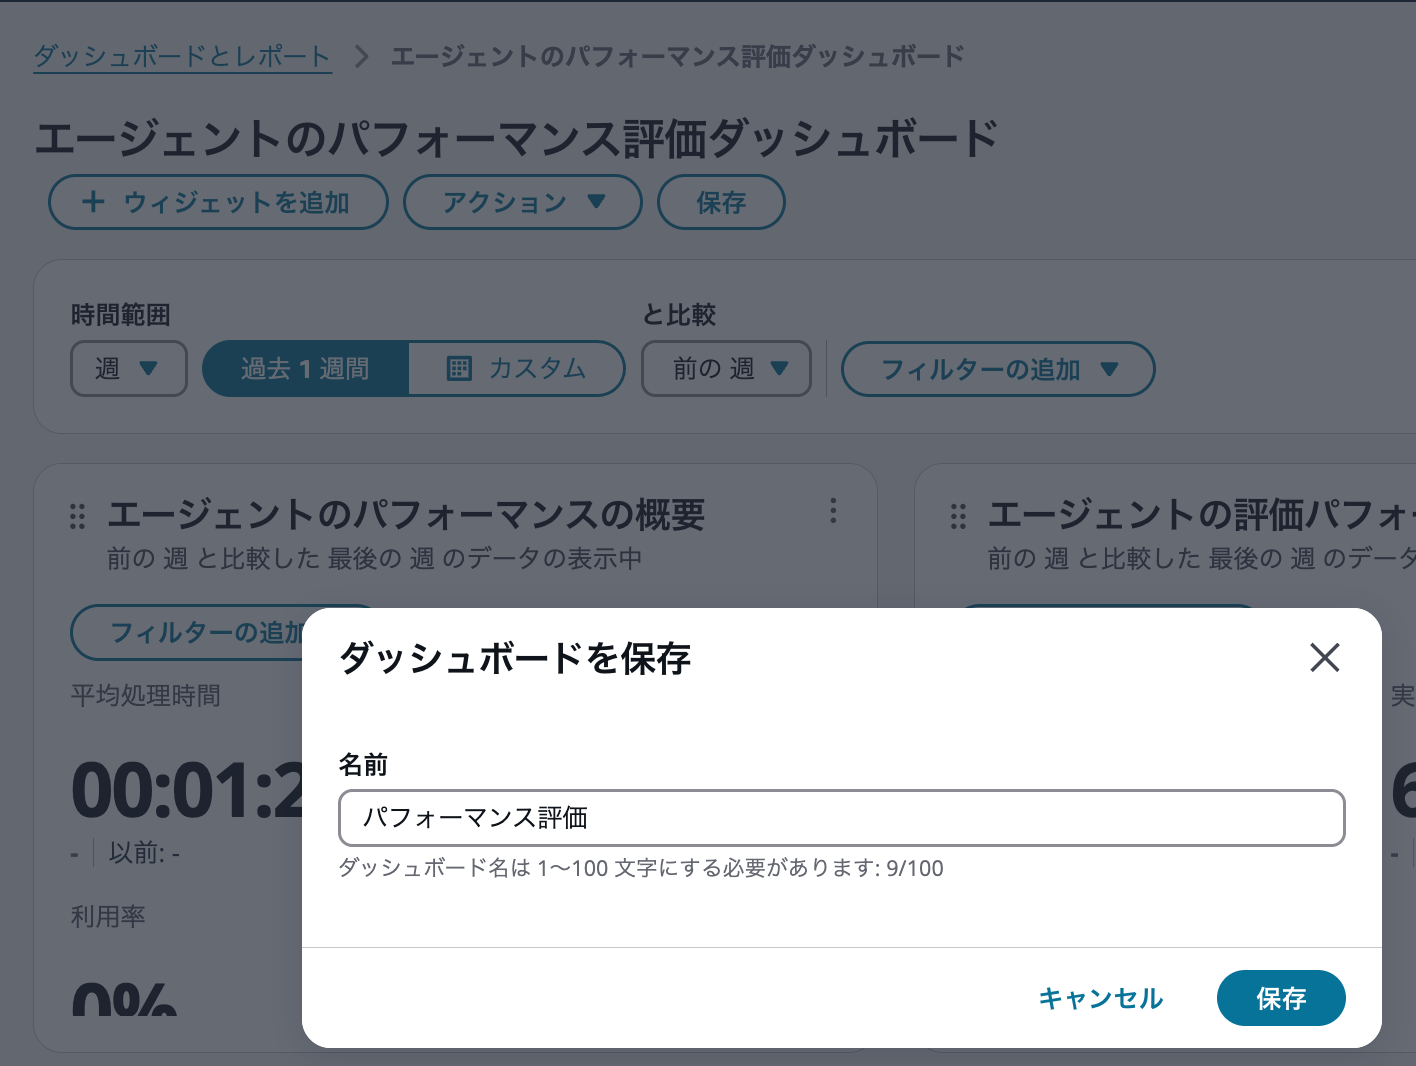Screen dimensions: 1416x1066
Task: Select the カスタム time range option
Action: 516,369
